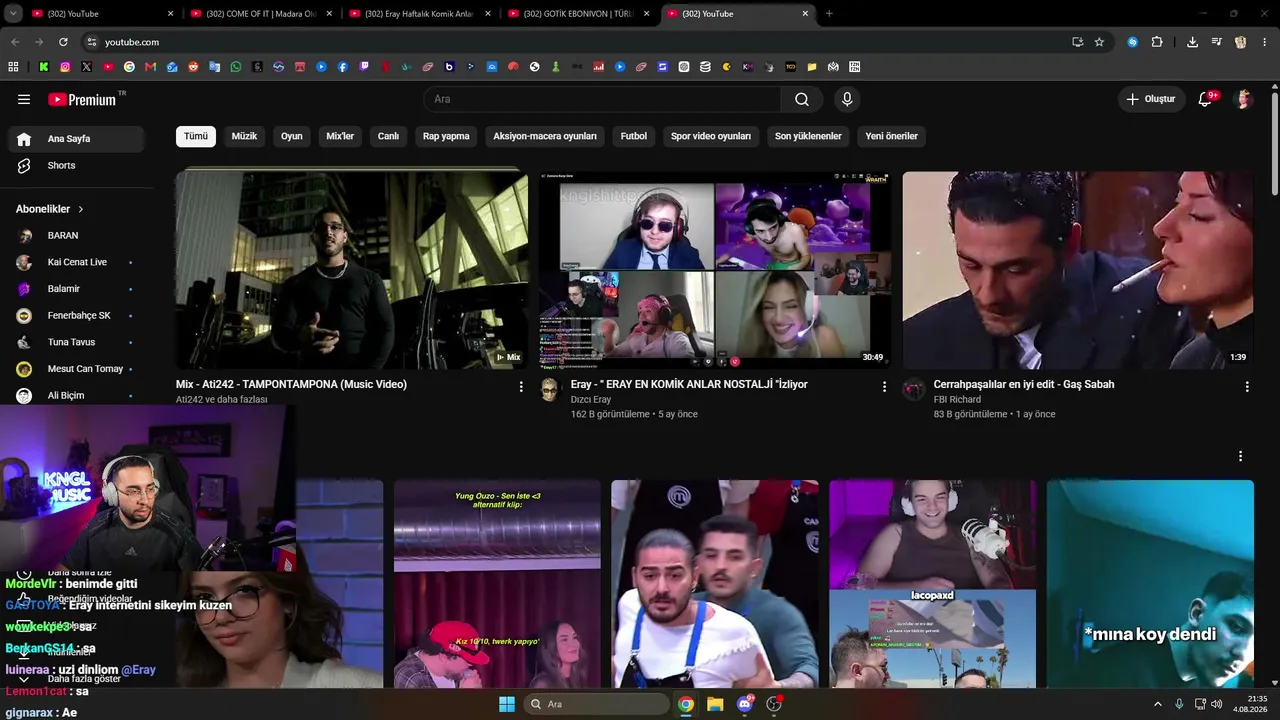Select the Aksiyon-macera oyunları chip
1280x720 pixels.
coord(545,136)
